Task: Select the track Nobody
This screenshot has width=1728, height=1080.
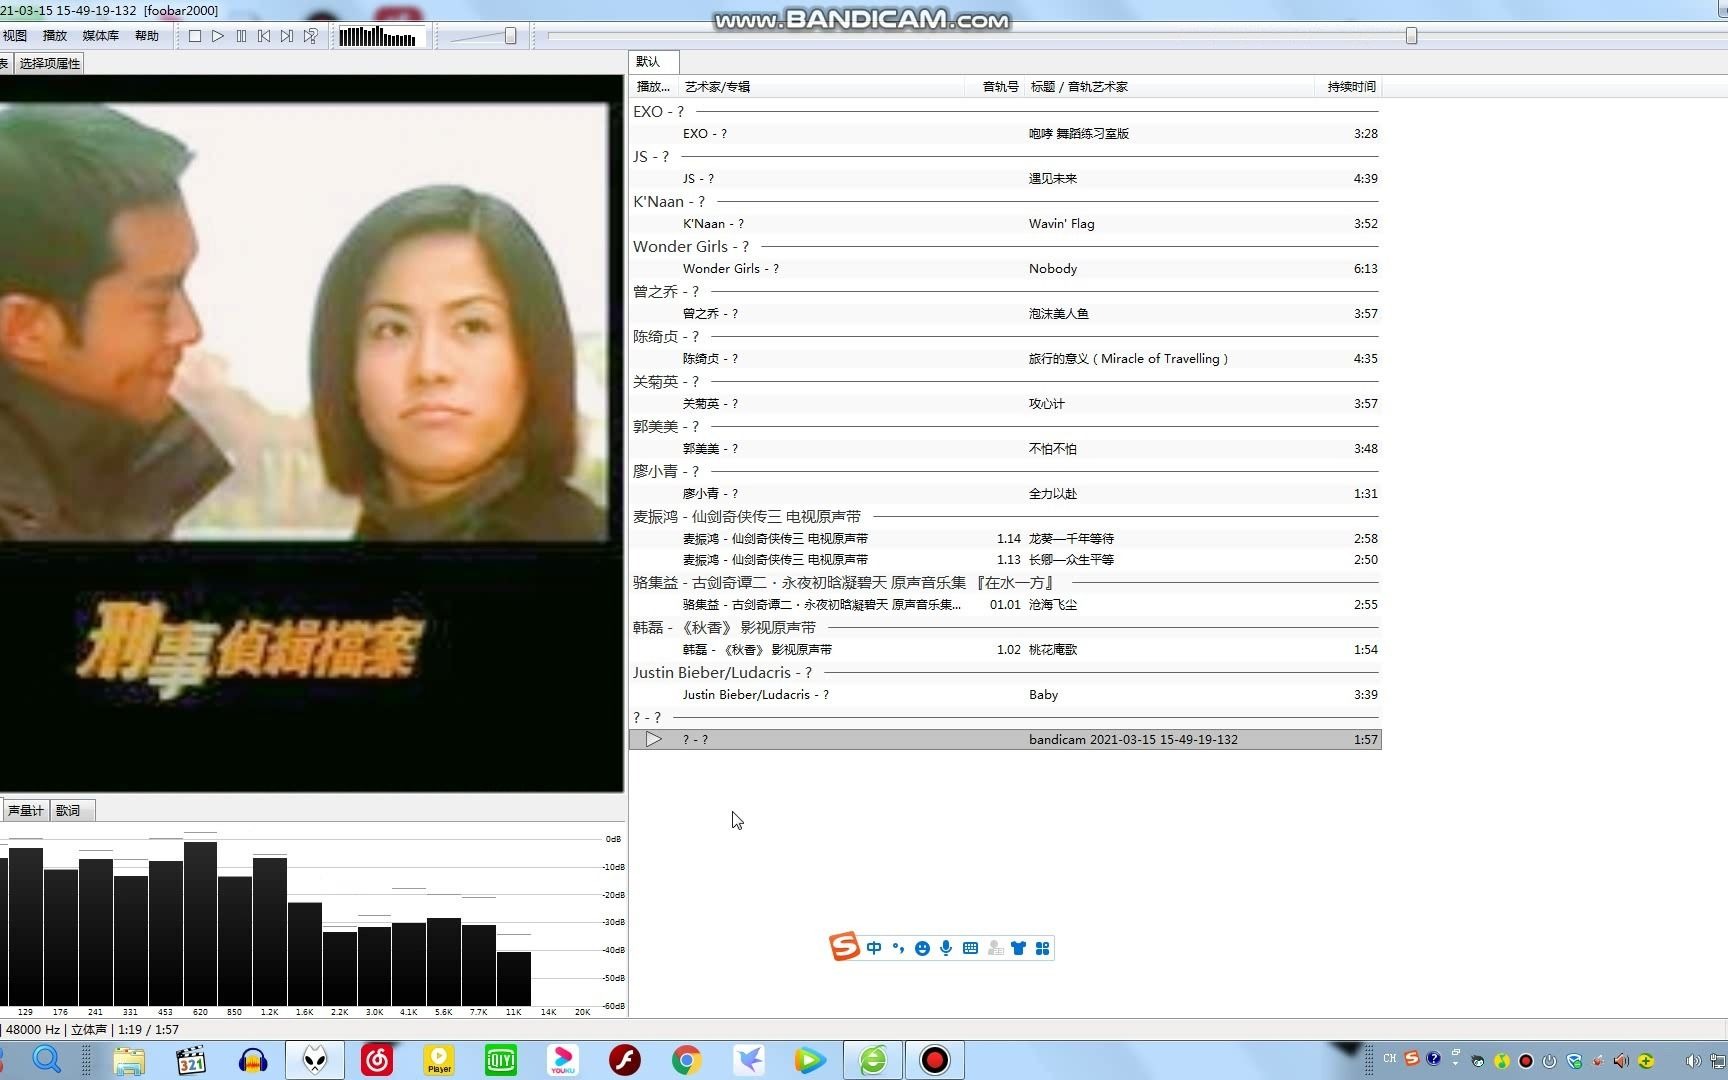Action: 1005,269
